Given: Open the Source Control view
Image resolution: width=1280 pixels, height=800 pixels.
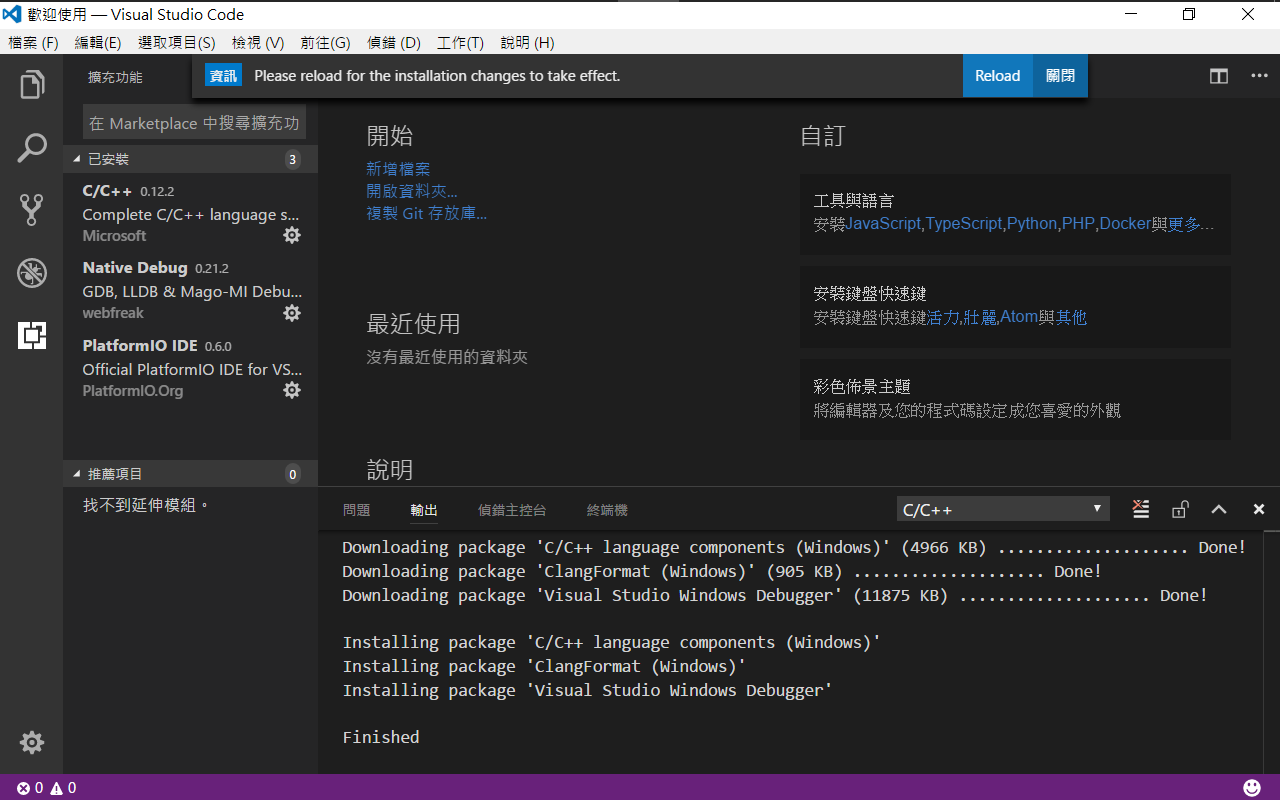Looking at the screenshot, I should coord(31,209).
